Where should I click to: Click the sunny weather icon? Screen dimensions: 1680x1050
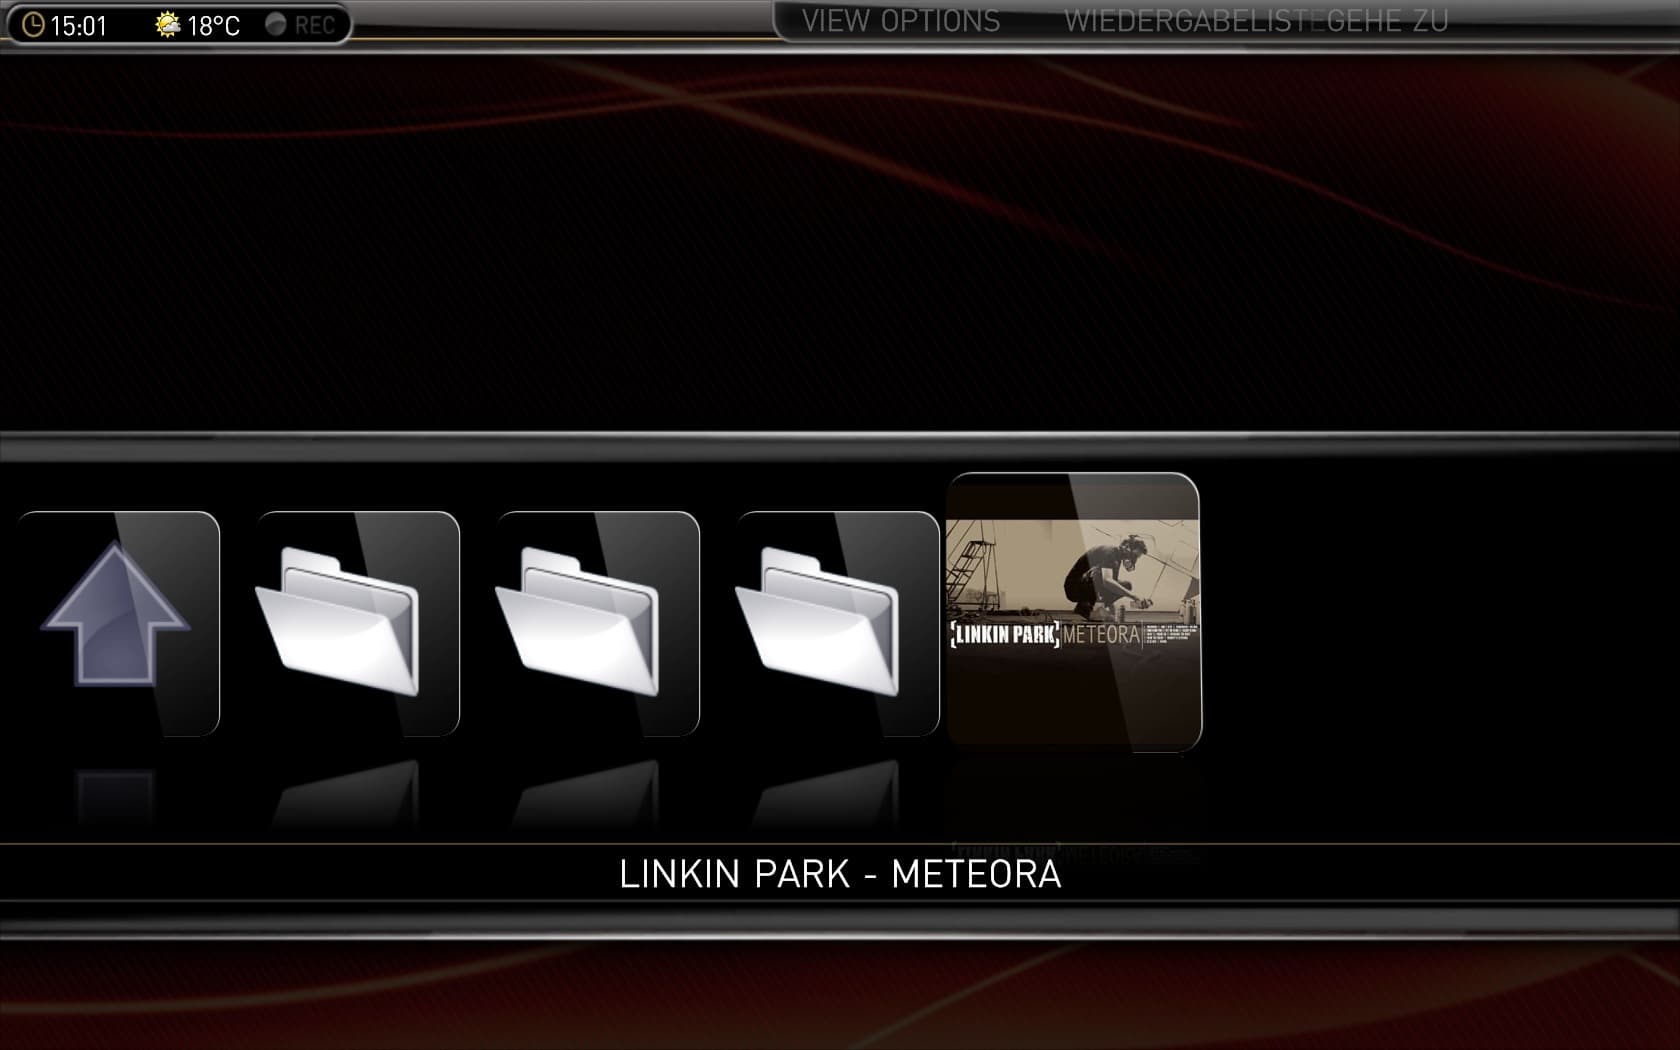(168, 24)
